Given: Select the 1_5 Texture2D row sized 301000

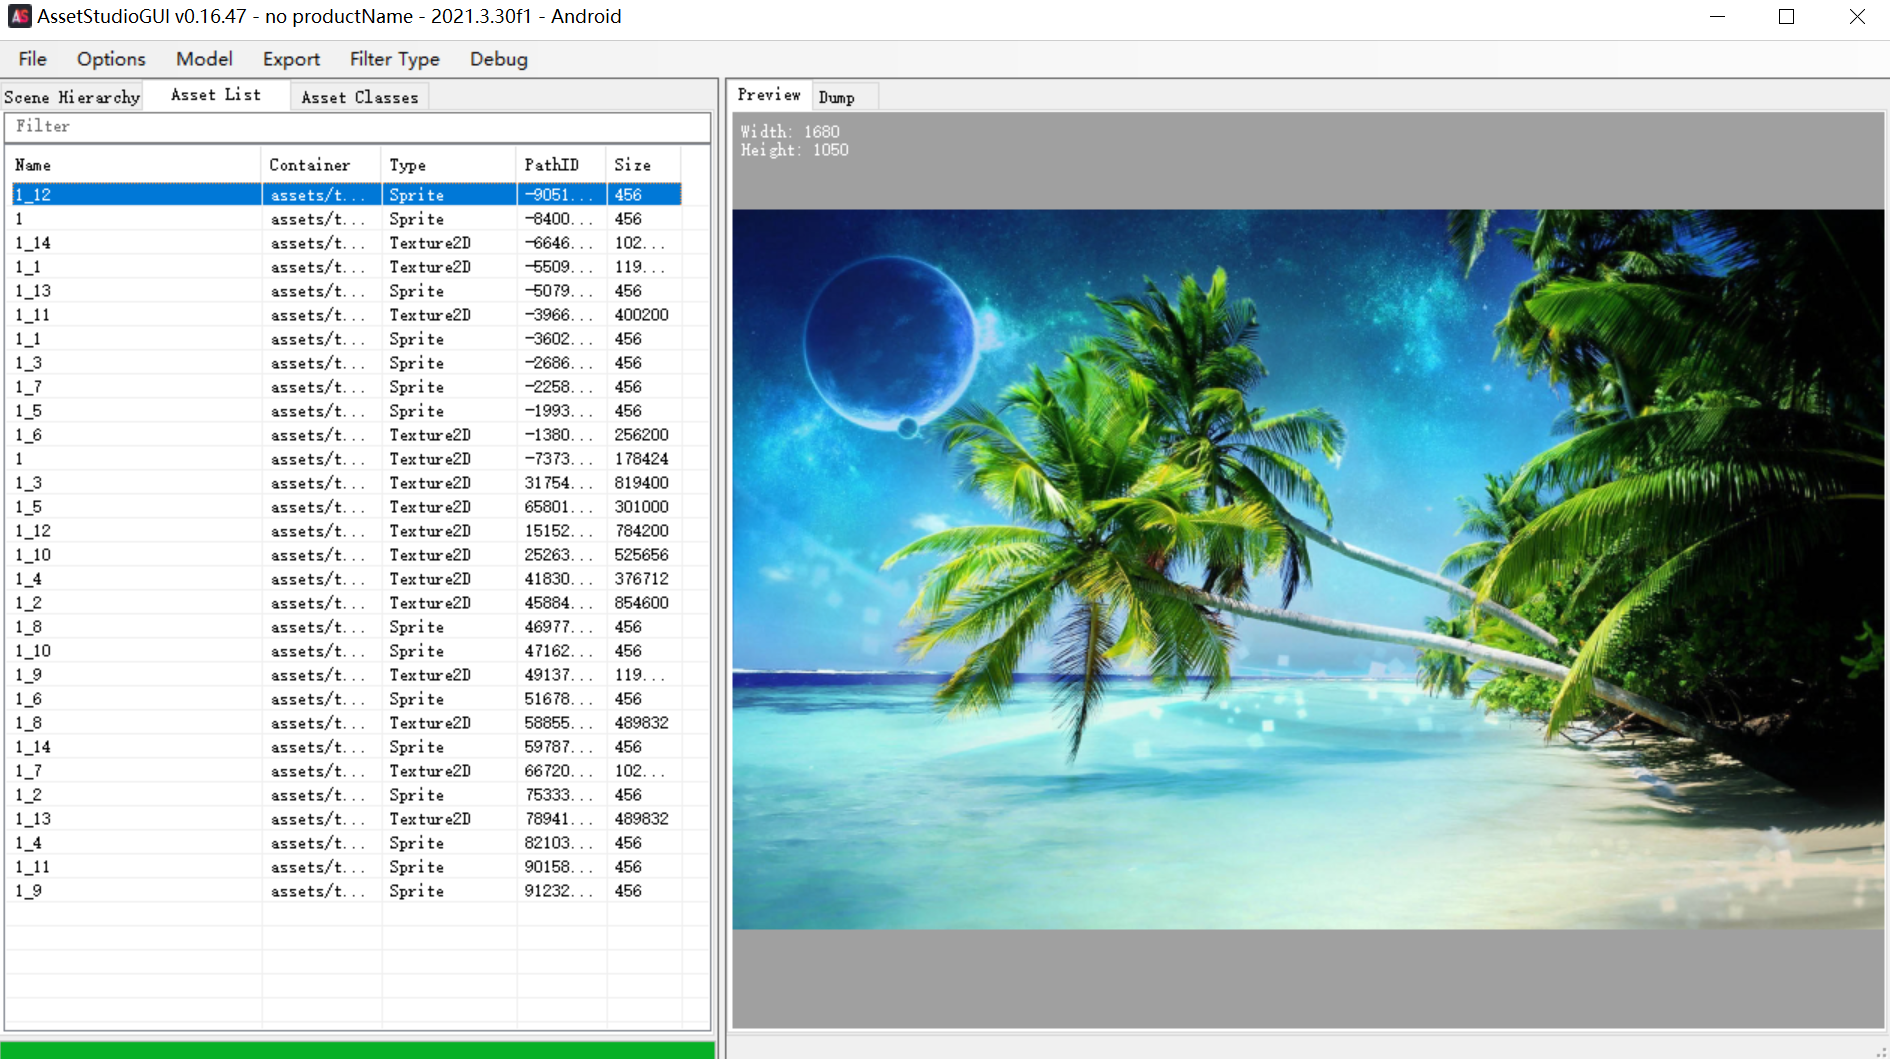Looking at the screenshot, I should pos(346,507).
